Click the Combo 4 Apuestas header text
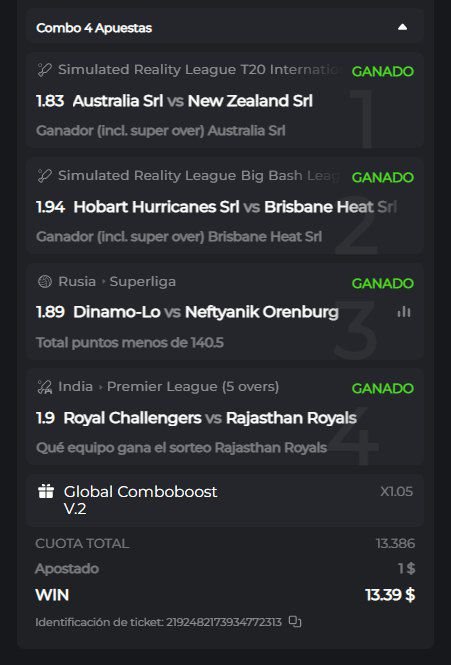451x665 pixels. pyautogui.click(x=94, y=28)
